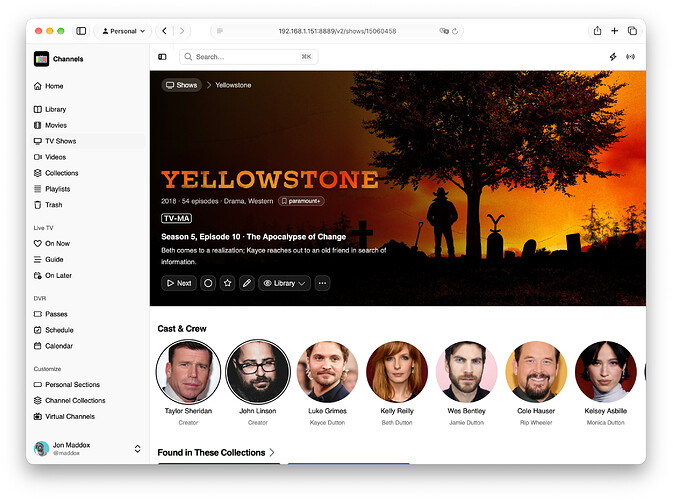Open Luke Grimes' profile photo
The width and height of the screenshot is (673, 500).
click(x=327, y=372)
